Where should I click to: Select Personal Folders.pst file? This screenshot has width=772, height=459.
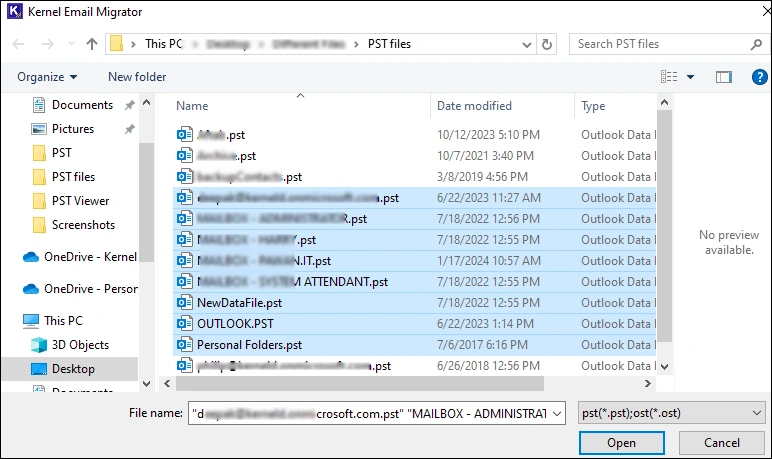click(414, 345)
